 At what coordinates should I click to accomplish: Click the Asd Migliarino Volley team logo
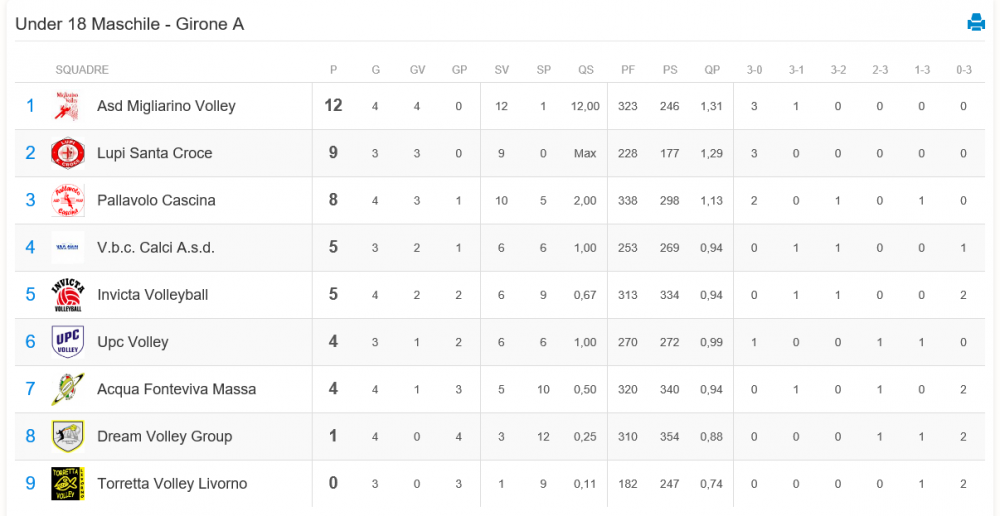point(67,106)
